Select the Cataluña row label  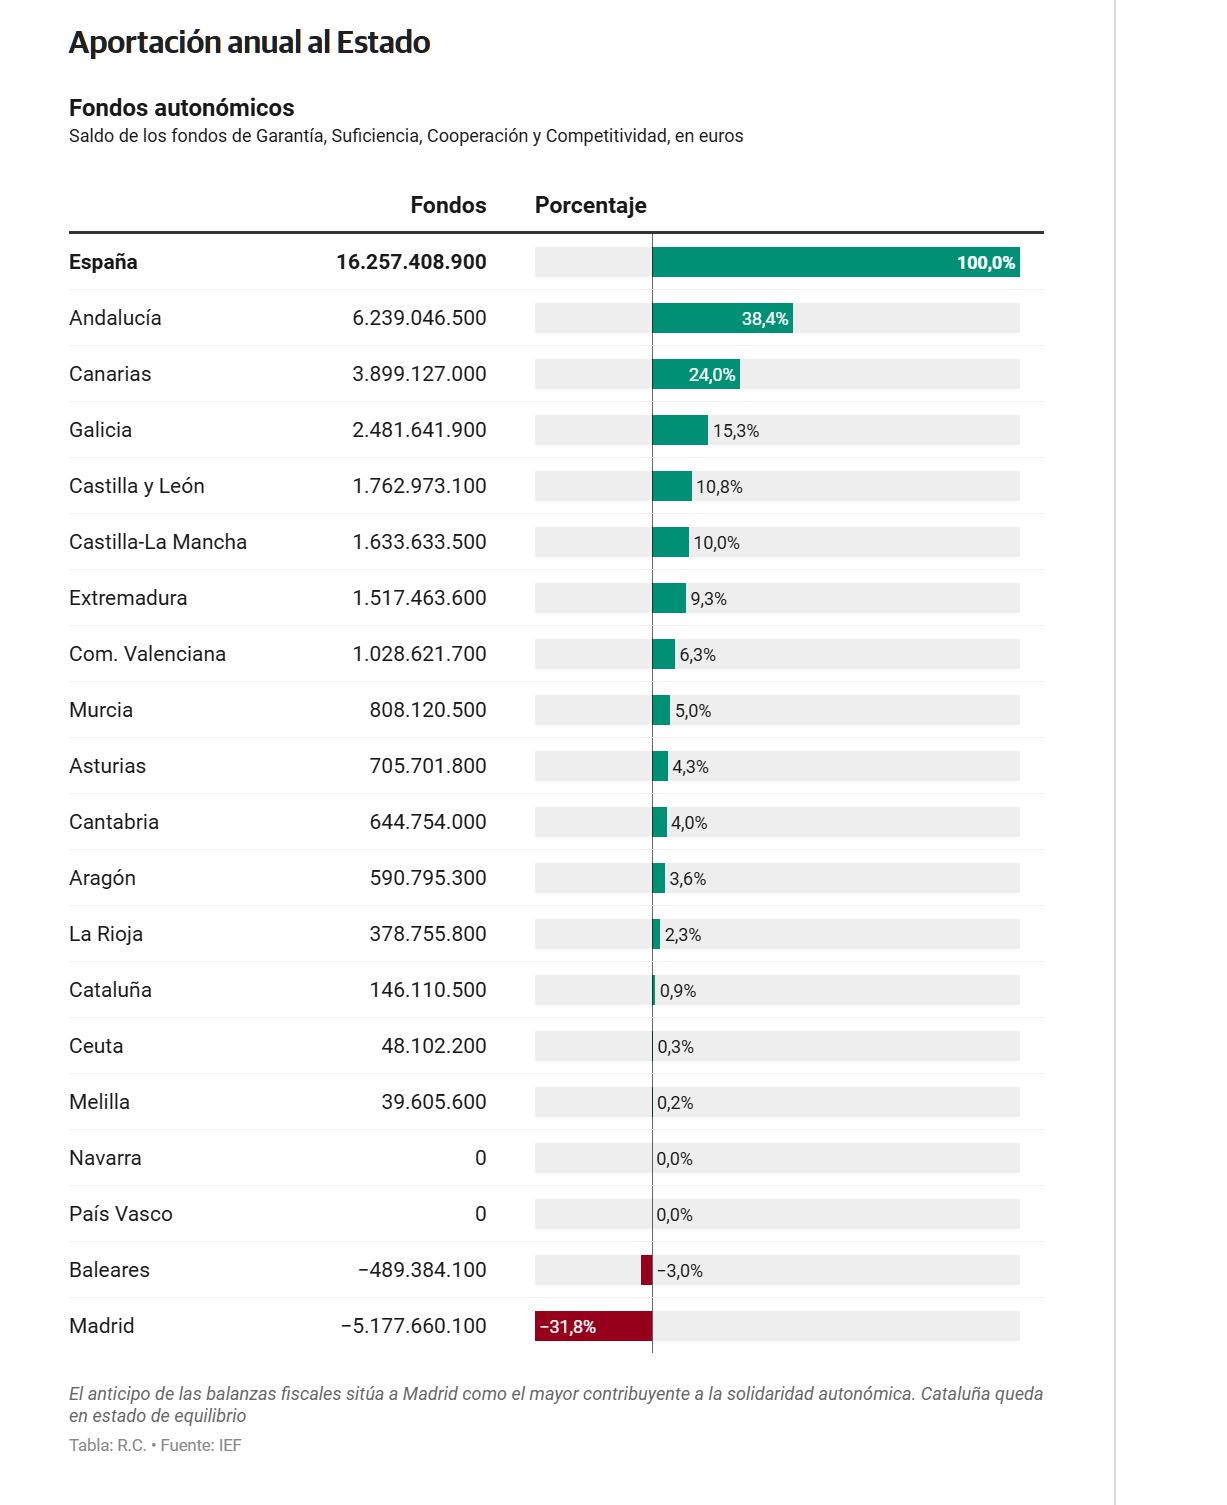[110, 990]
